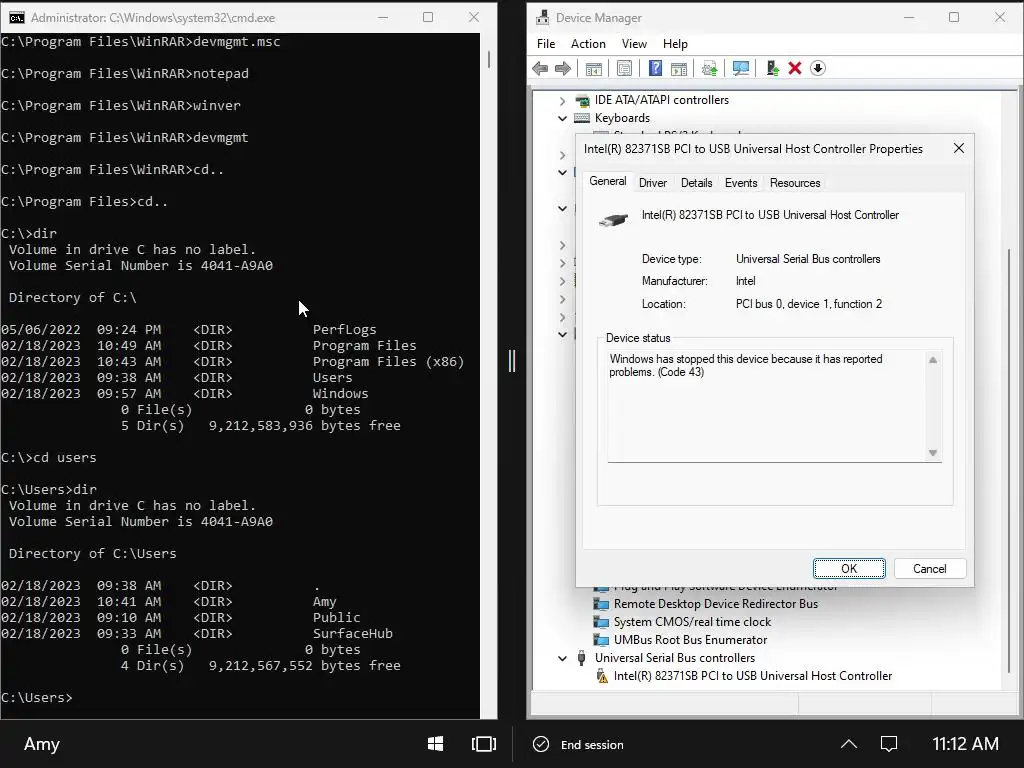Select UMBus Root Bus Enumerator
Screen dimensions: 1024x768
coord(690,640)
